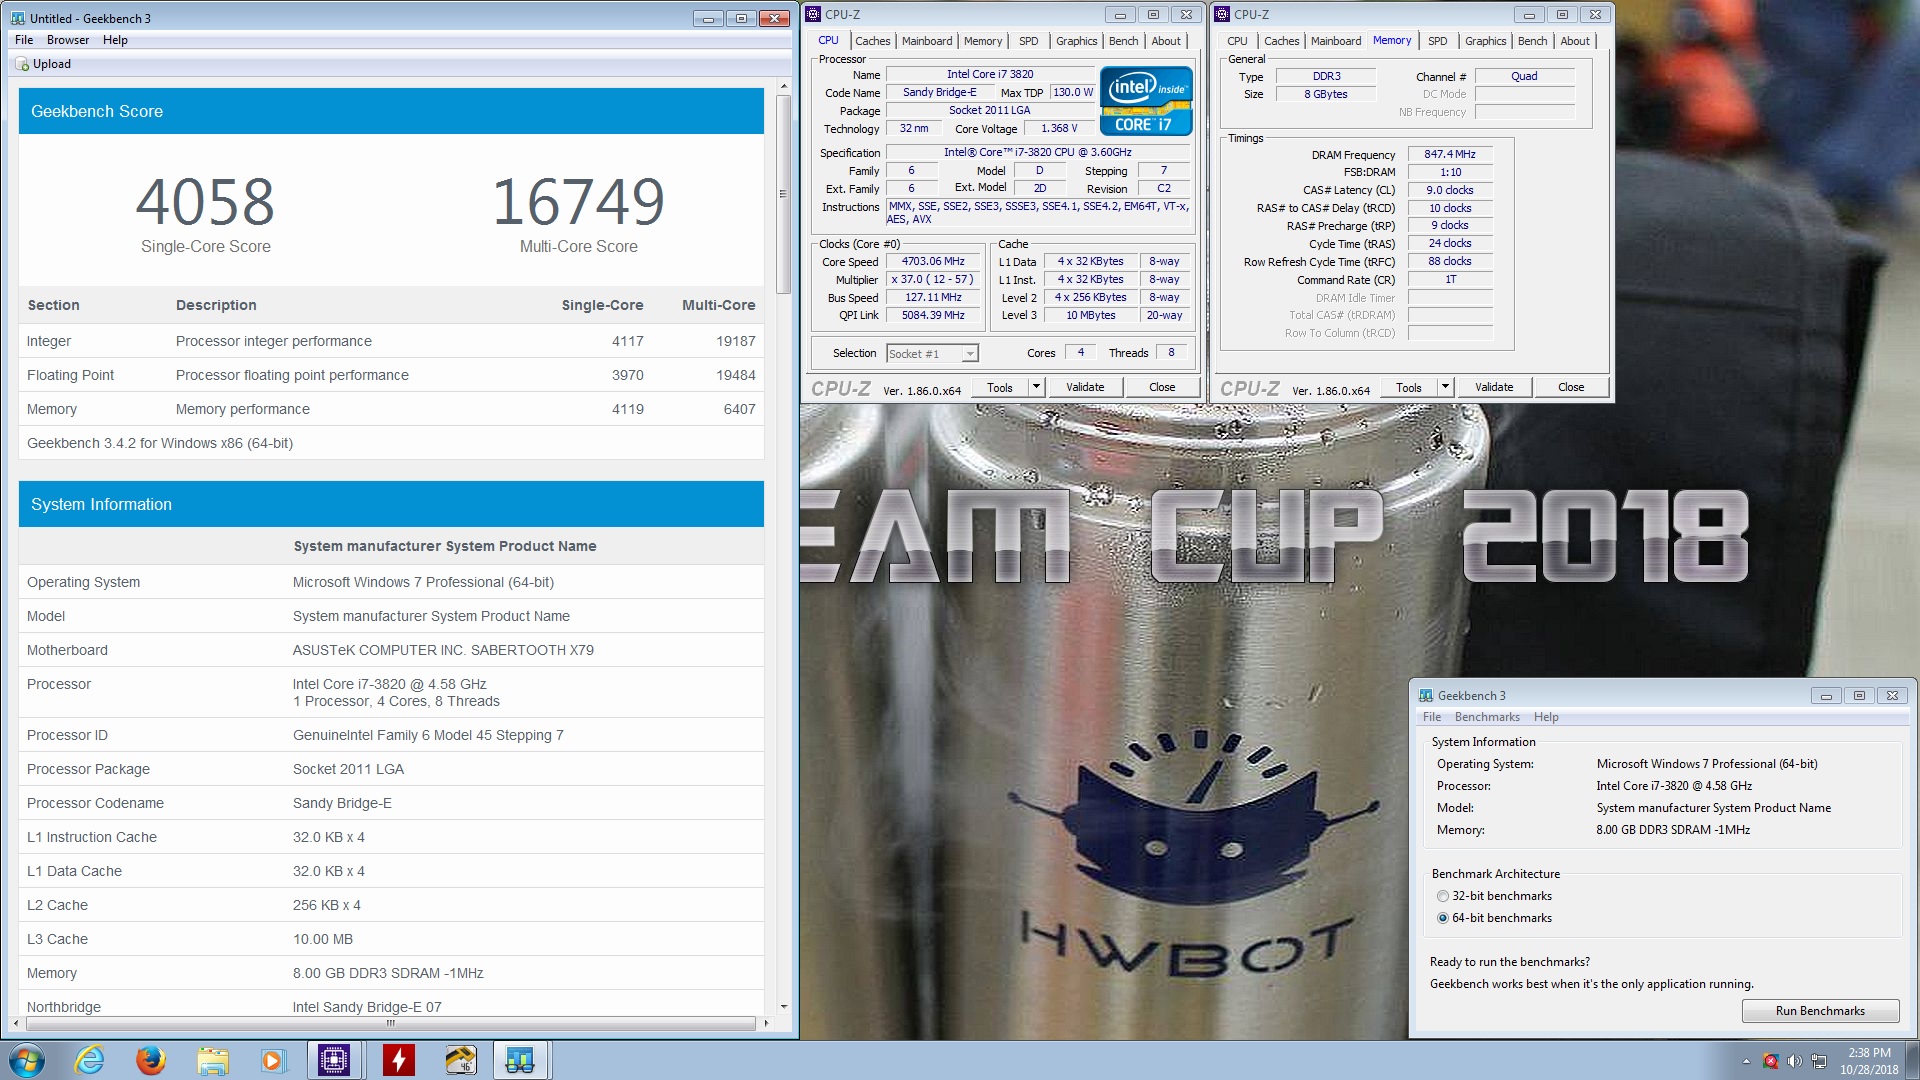Viewport: 1920px width, 1080px height.
Task: Open the network status tray icon
Action: (x=1819, y=1061)
